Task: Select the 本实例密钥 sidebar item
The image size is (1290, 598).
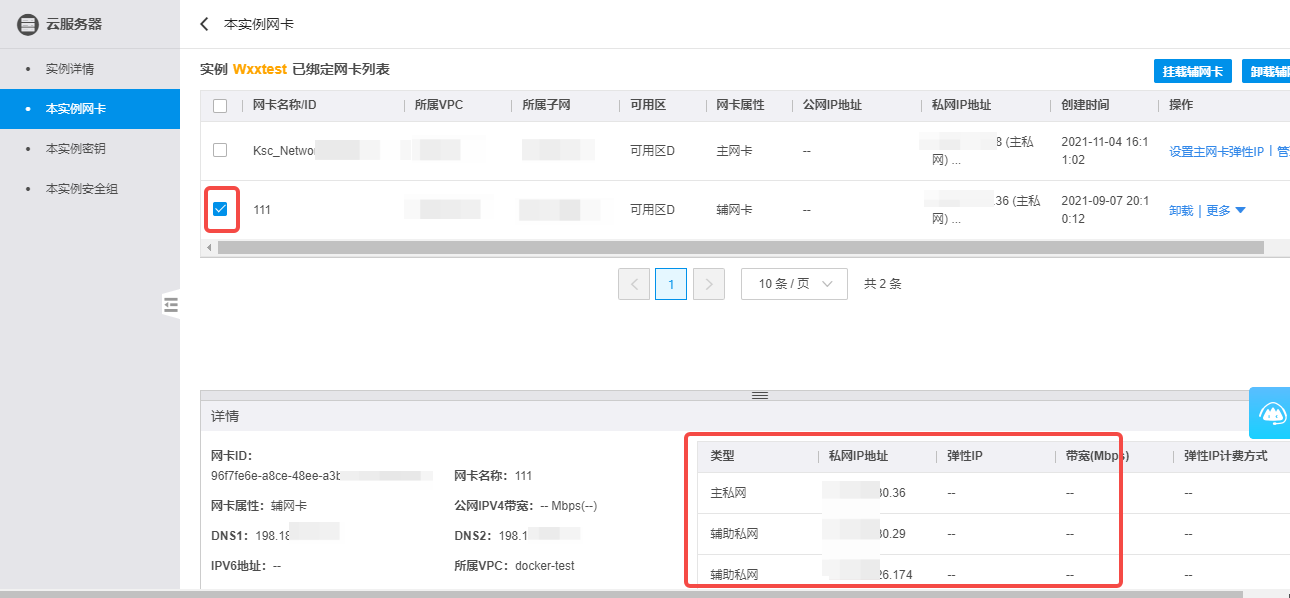Action: 76,149
